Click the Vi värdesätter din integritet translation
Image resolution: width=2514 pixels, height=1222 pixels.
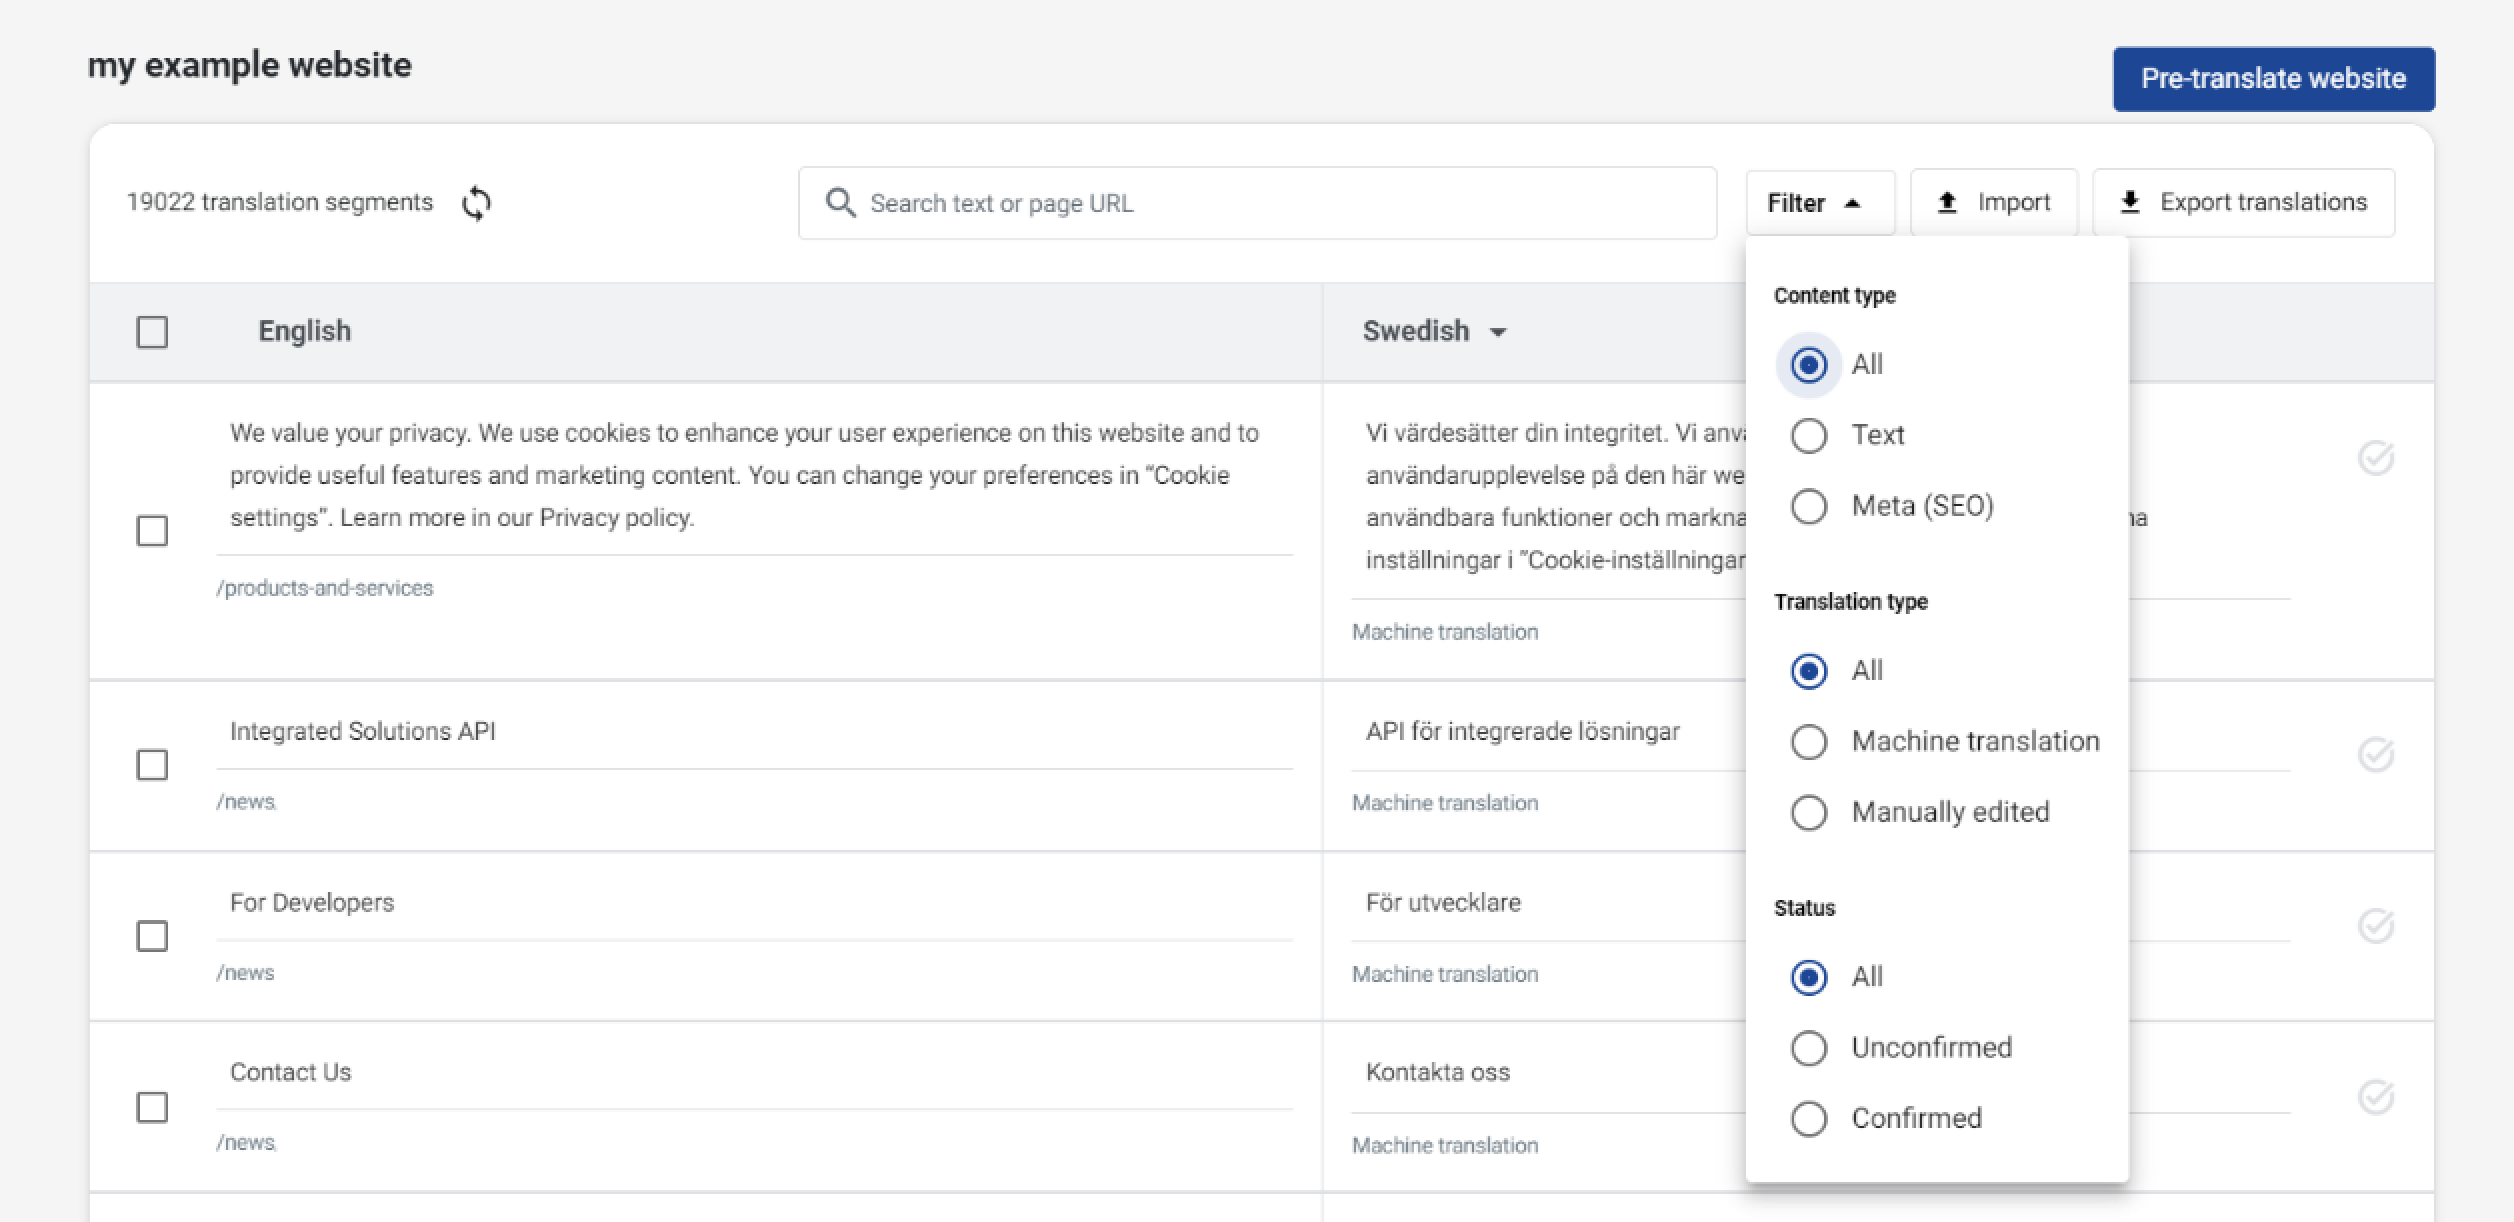1555,496
